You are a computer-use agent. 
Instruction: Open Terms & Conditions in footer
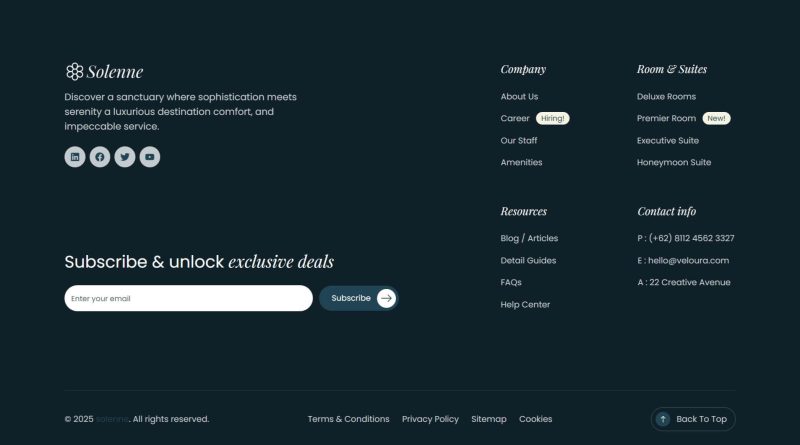pos(348,419)
